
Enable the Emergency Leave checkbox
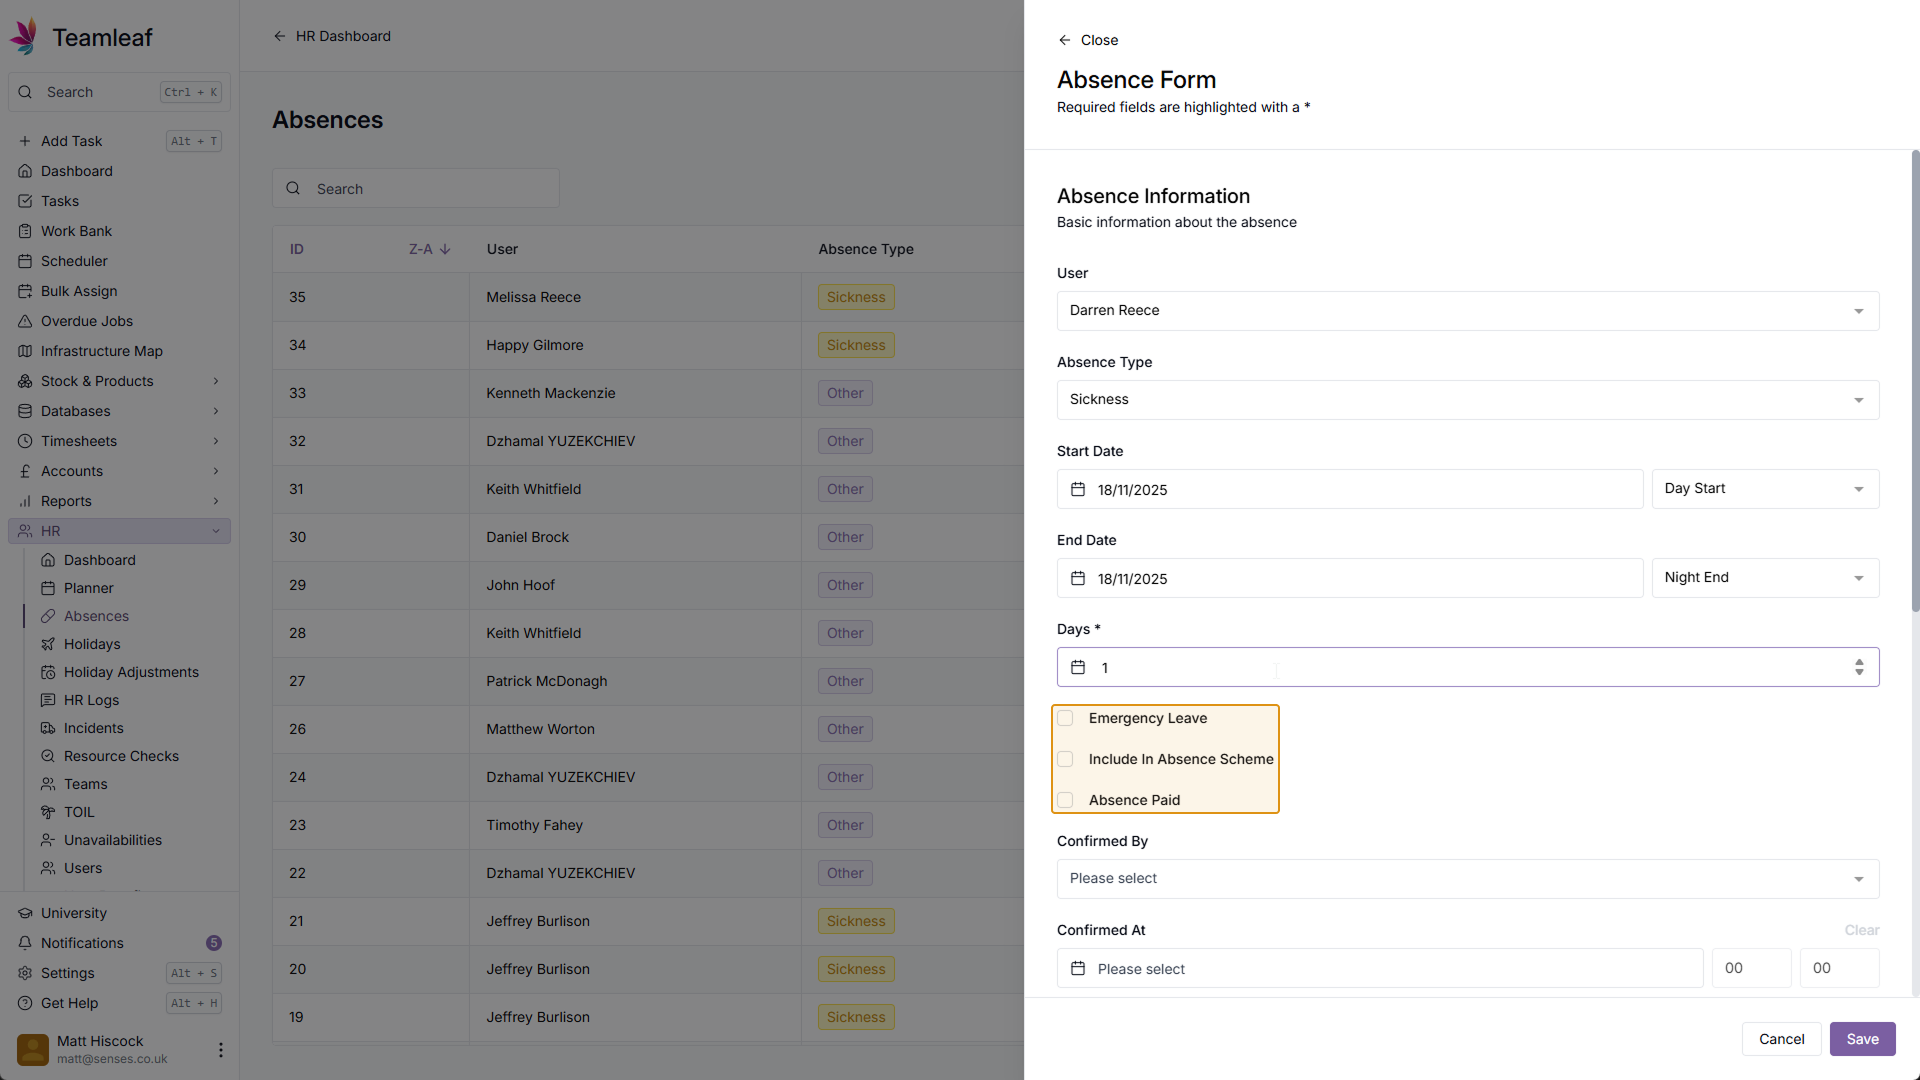pos(1065,718)
